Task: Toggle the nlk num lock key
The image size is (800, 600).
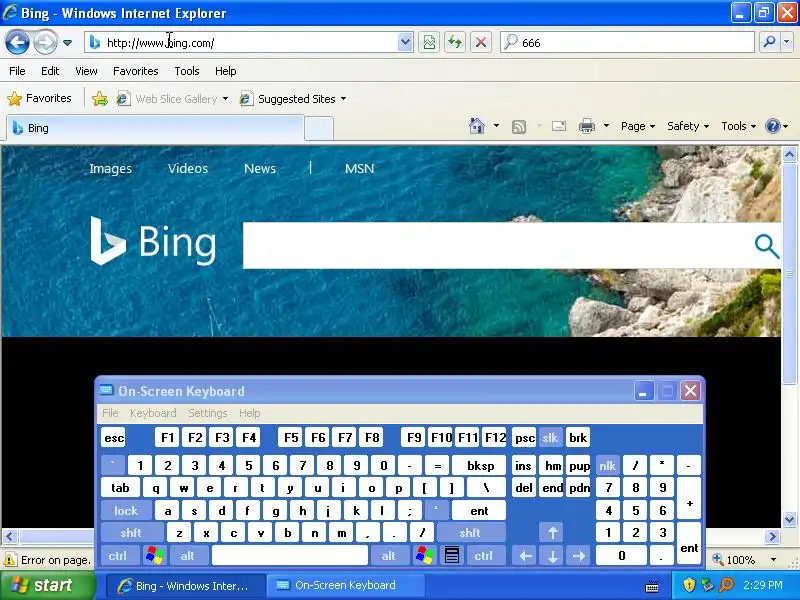Action: (x=607, y=466)
